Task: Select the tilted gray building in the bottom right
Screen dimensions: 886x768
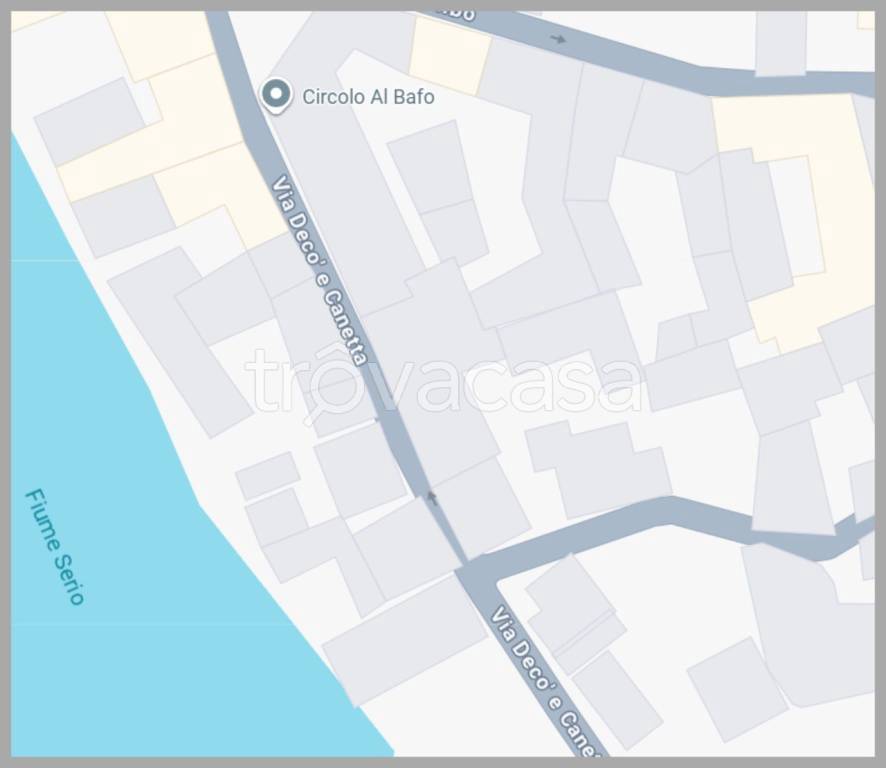Action: pos(737,689)
